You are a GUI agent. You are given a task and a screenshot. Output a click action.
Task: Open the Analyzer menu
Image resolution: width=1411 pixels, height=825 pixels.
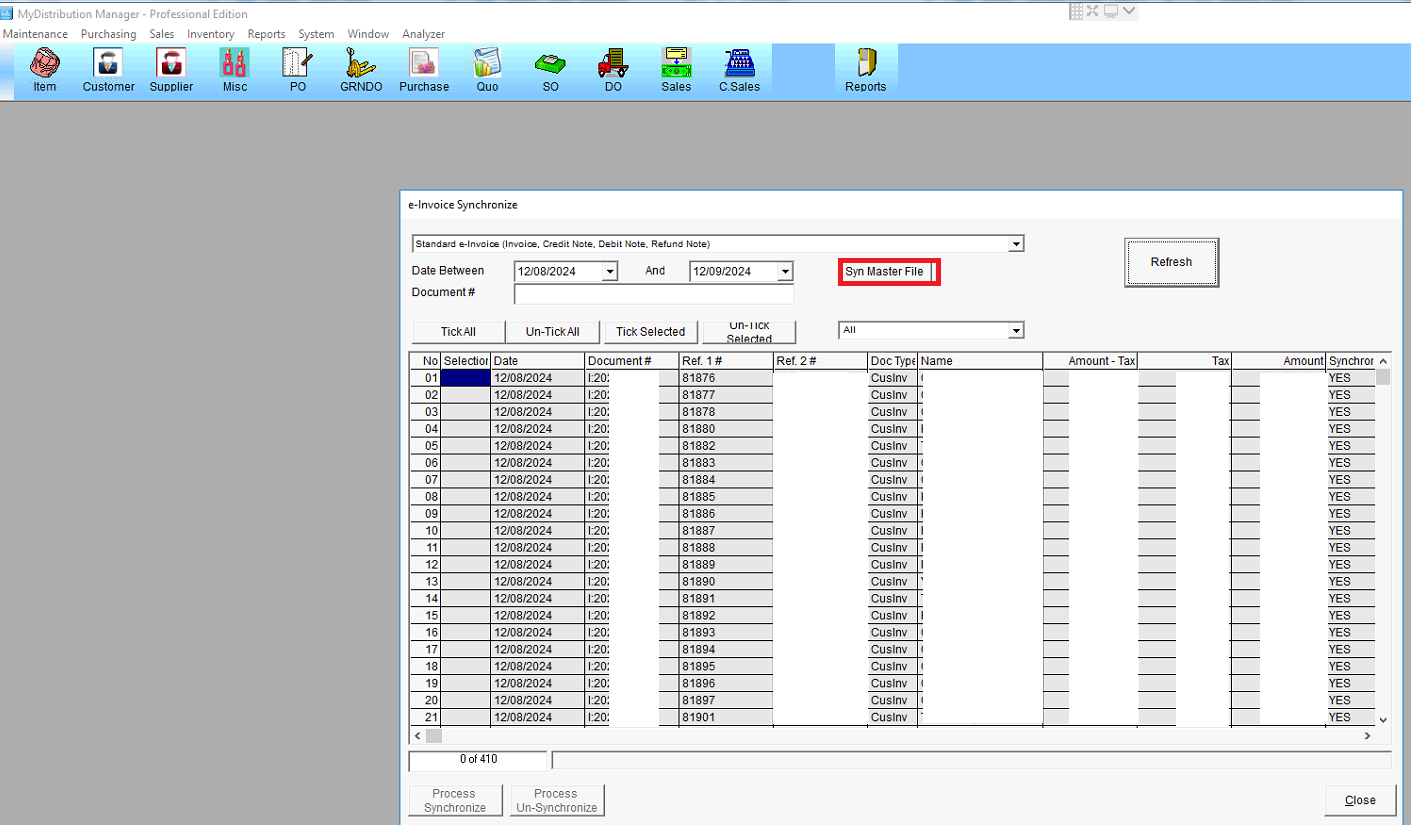click(x=423, y=34)
